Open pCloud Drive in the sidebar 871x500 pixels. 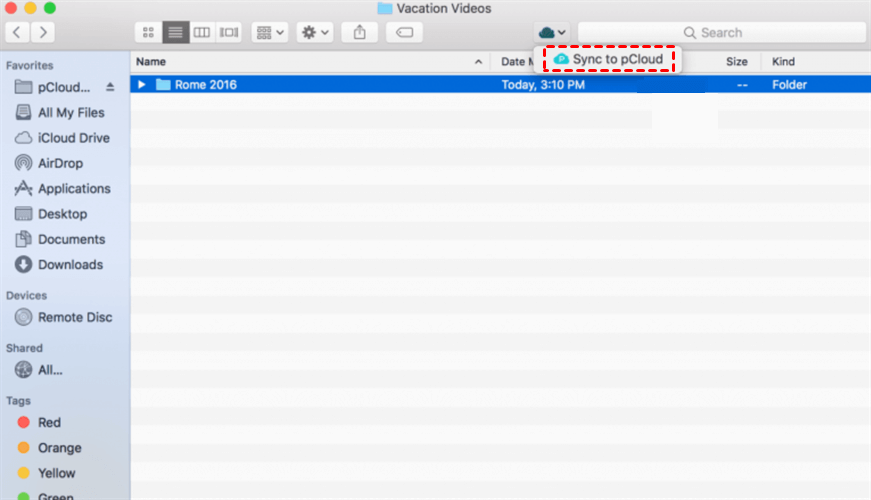pos(53,87)
